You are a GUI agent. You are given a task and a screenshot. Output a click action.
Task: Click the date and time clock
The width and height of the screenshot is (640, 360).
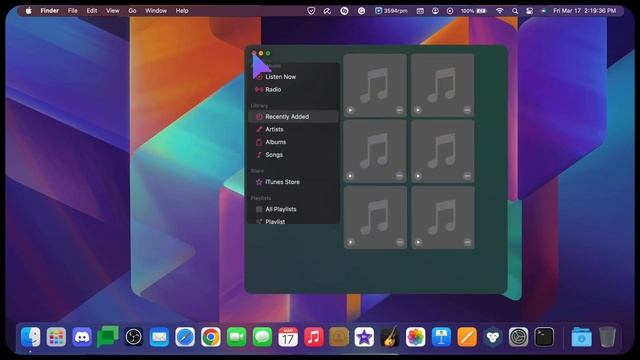584,11
